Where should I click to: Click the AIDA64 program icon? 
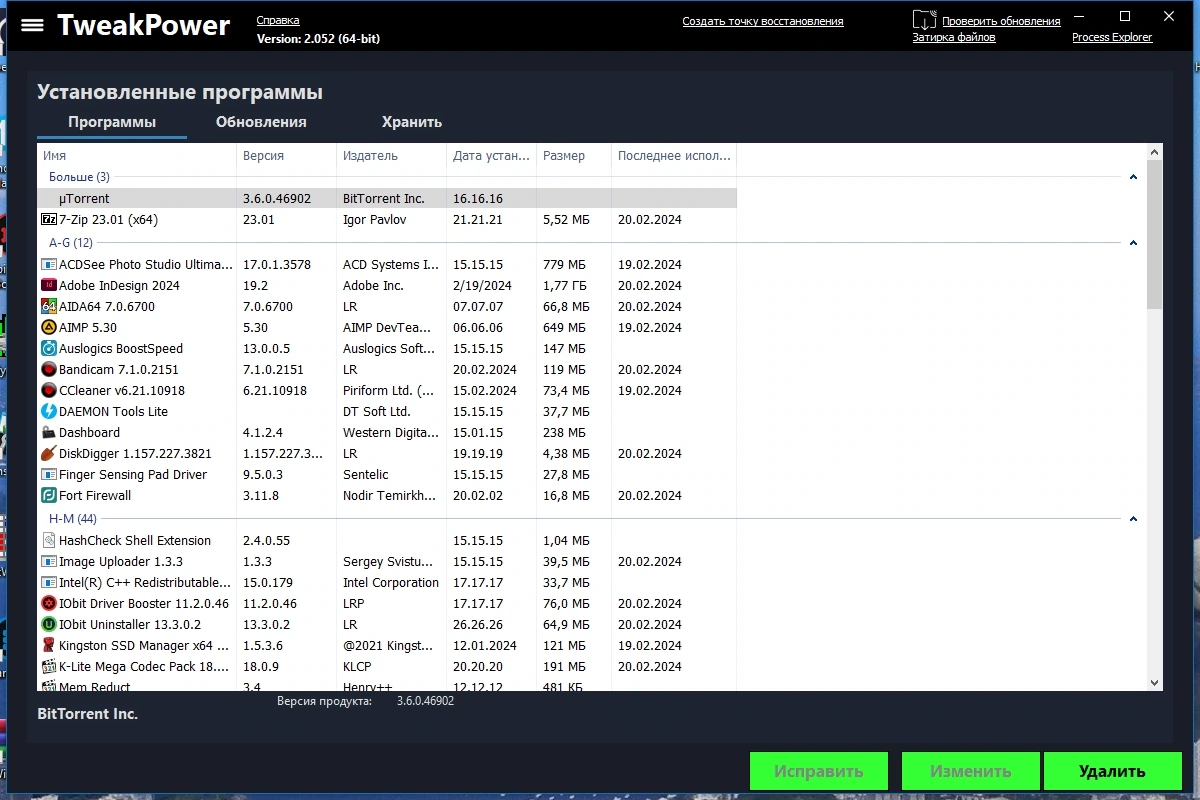(49, 307)
